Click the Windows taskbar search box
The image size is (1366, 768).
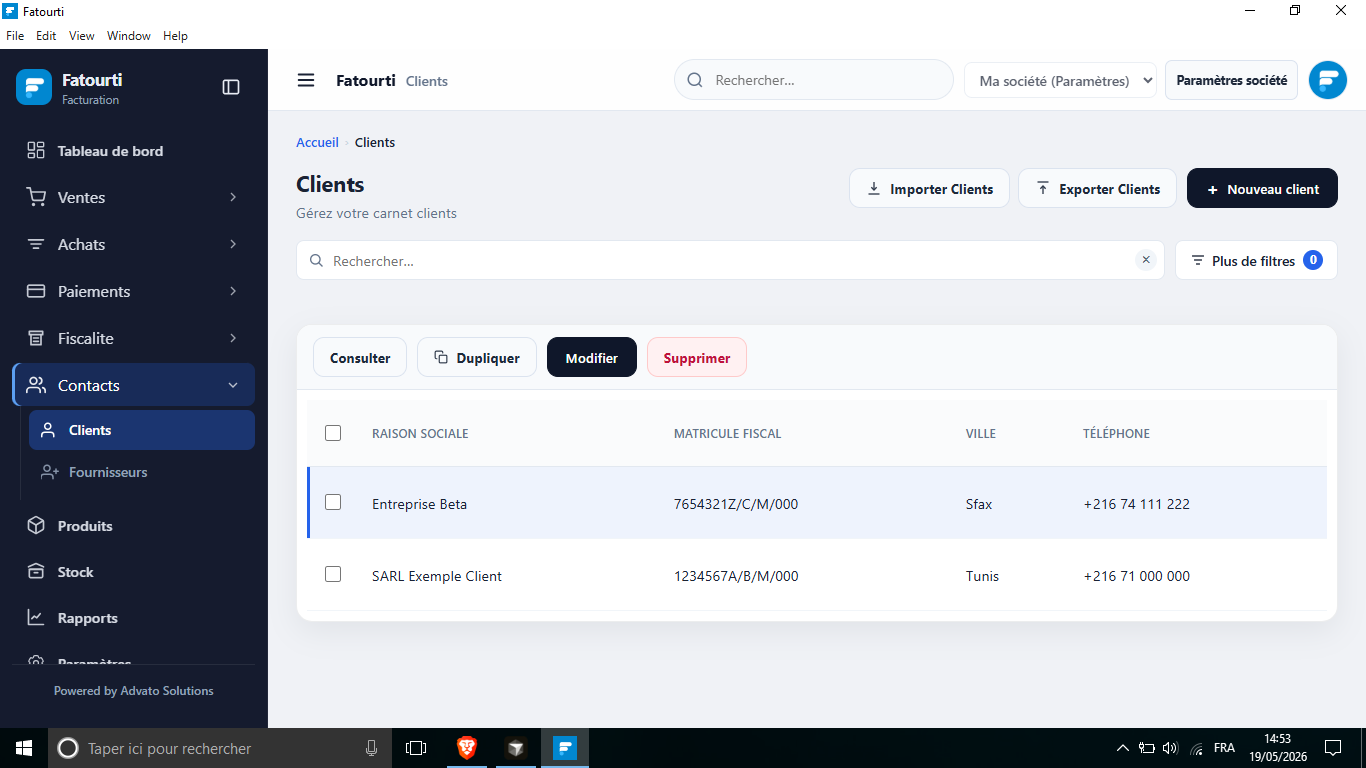click(220, 748)
